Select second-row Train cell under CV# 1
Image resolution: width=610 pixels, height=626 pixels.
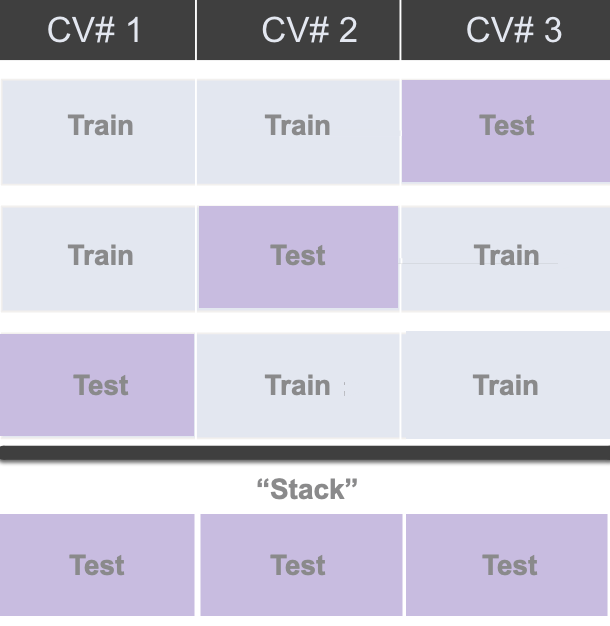99,258
